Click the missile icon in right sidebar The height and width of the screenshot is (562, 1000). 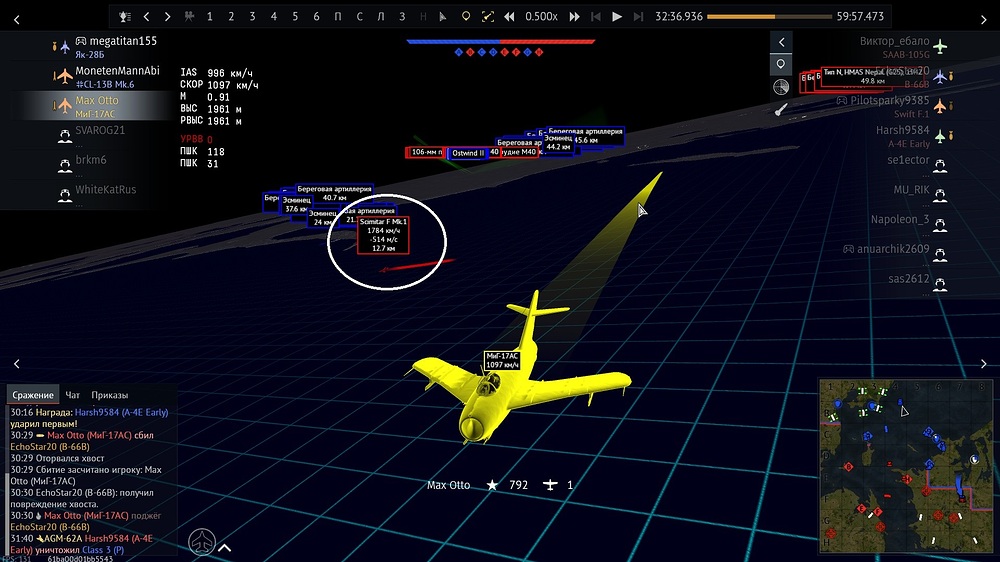click(782, 109)
